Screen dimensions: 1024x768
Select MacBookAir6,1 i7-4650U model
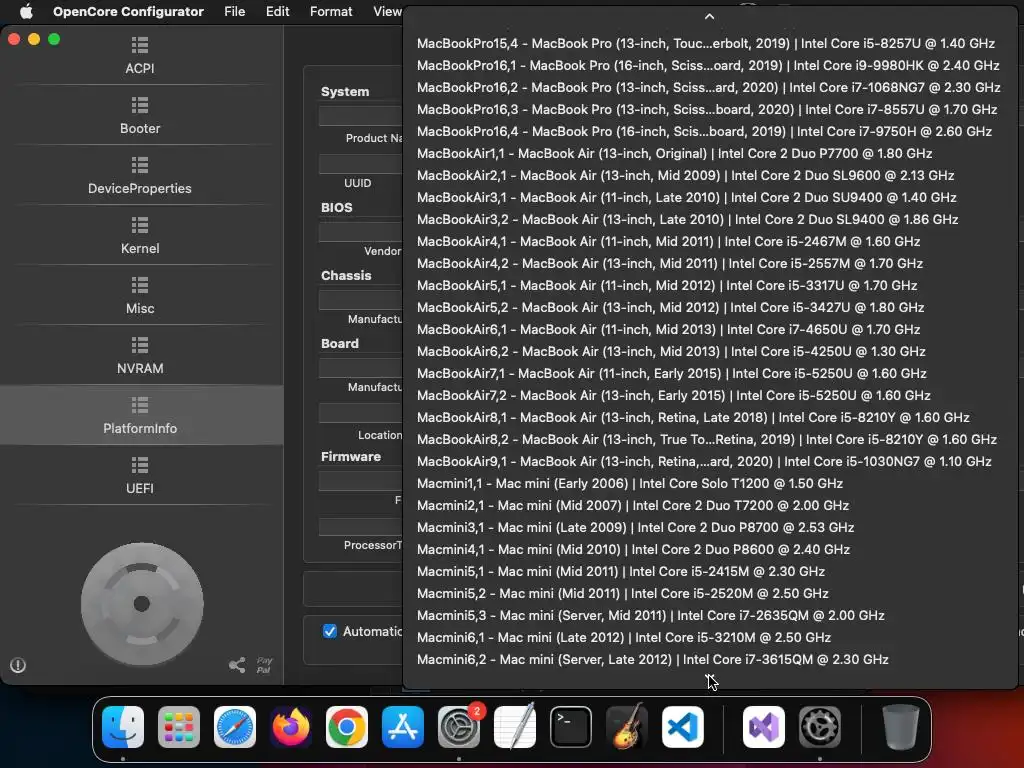[710, 329]
